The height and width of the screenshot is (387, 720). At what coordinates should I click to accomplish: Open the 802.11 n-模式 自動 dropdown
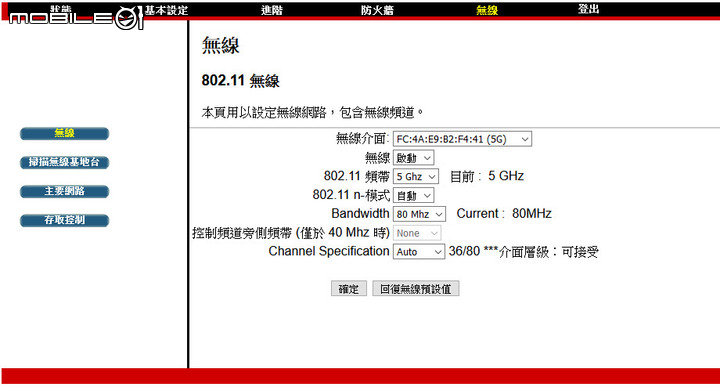tap(413, 196)
